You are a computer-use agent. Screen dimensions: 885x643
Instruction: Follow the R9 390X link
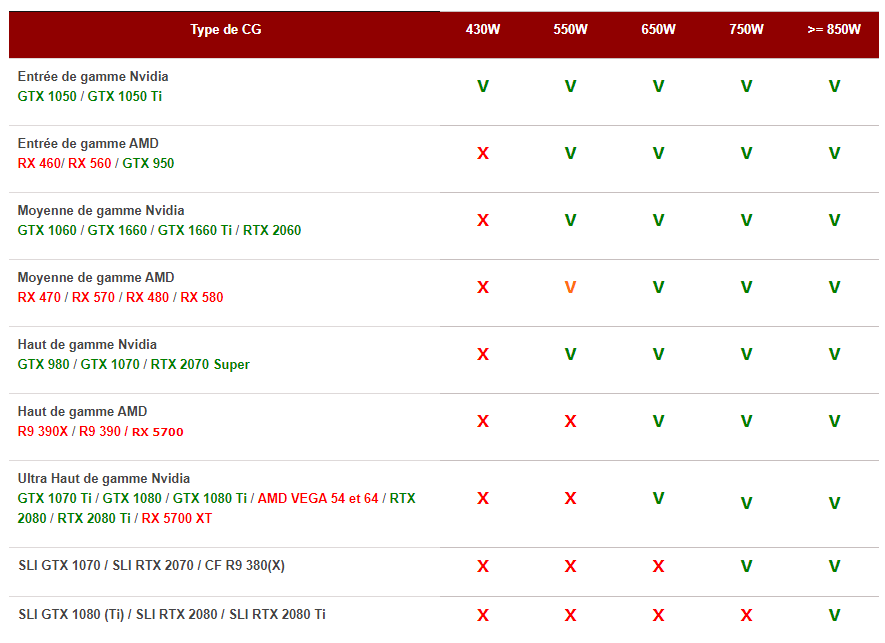point(45,432)
